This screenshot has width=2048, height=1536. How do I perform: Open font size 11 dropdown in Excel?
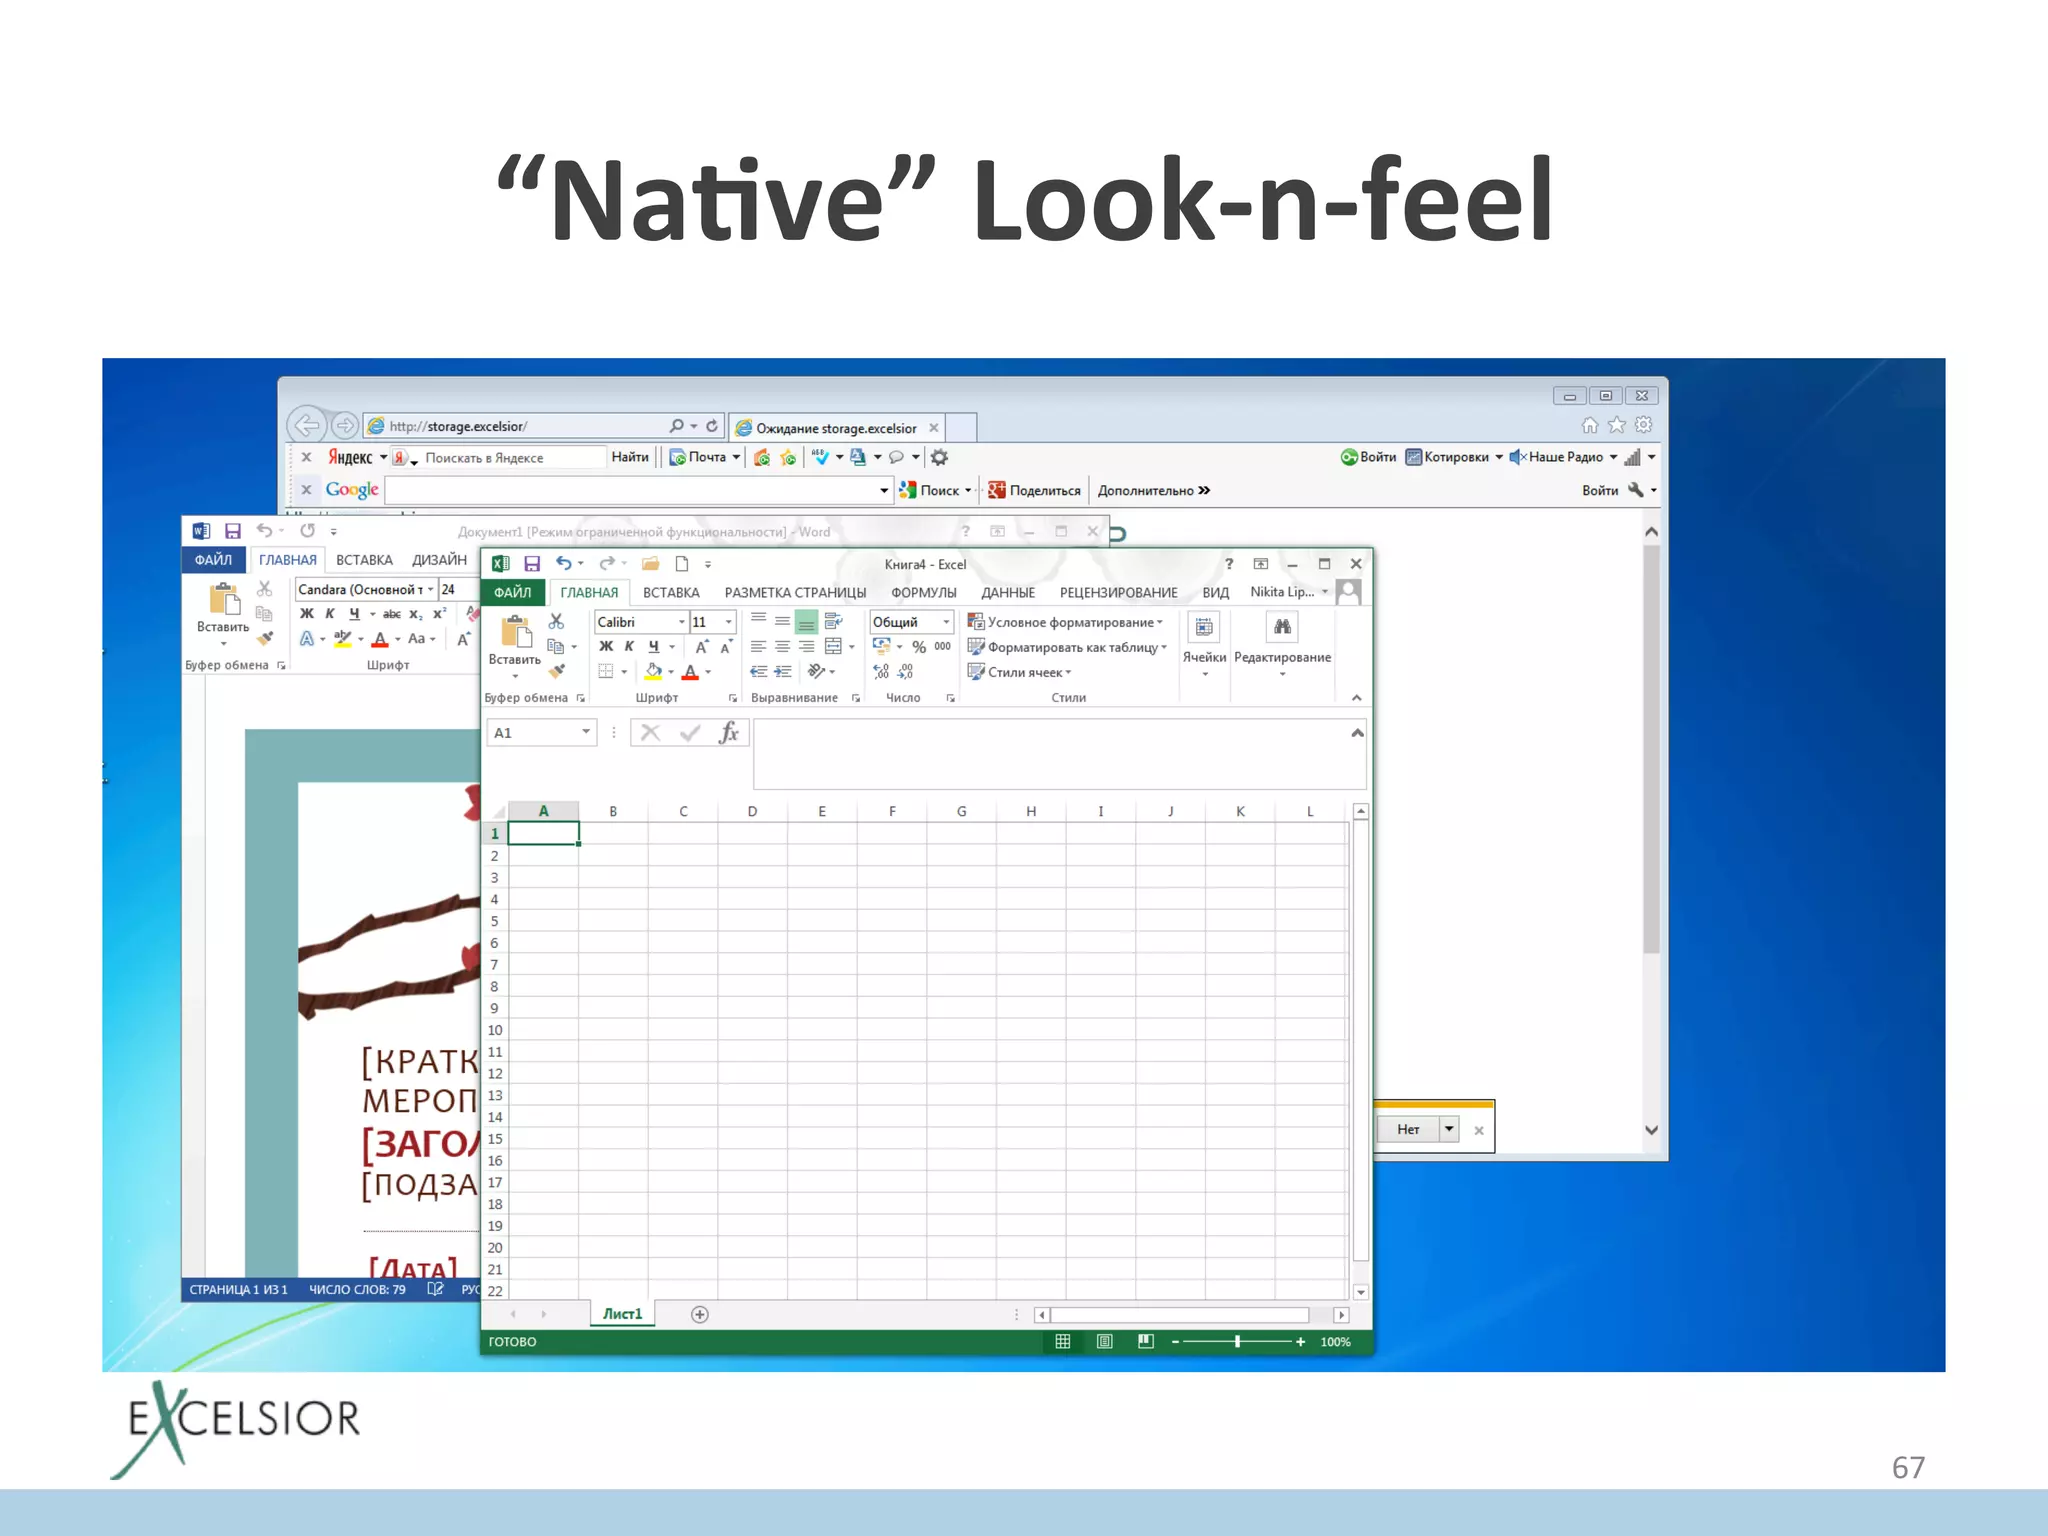pyautogui.click(x=728, y=622)
